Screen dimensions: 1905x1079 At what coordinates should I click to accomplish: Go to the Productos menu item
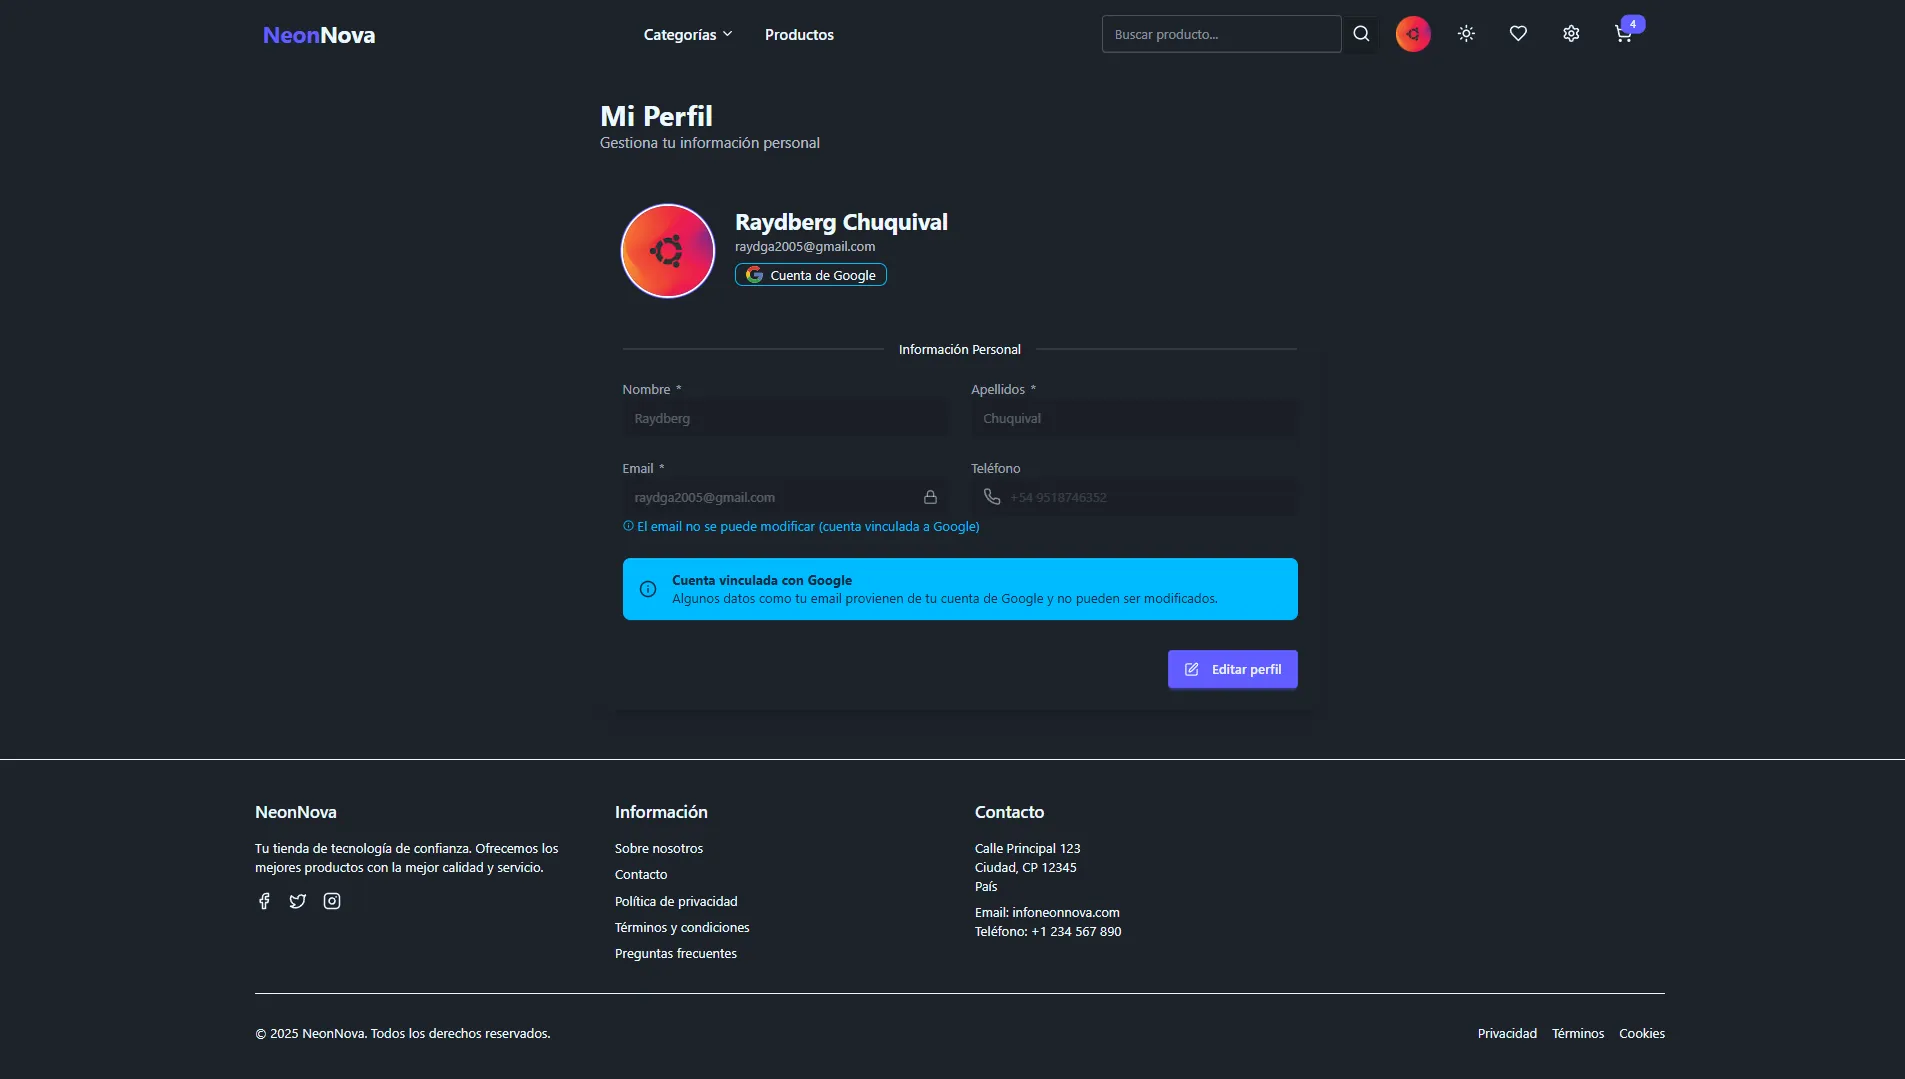click(799, 34)
